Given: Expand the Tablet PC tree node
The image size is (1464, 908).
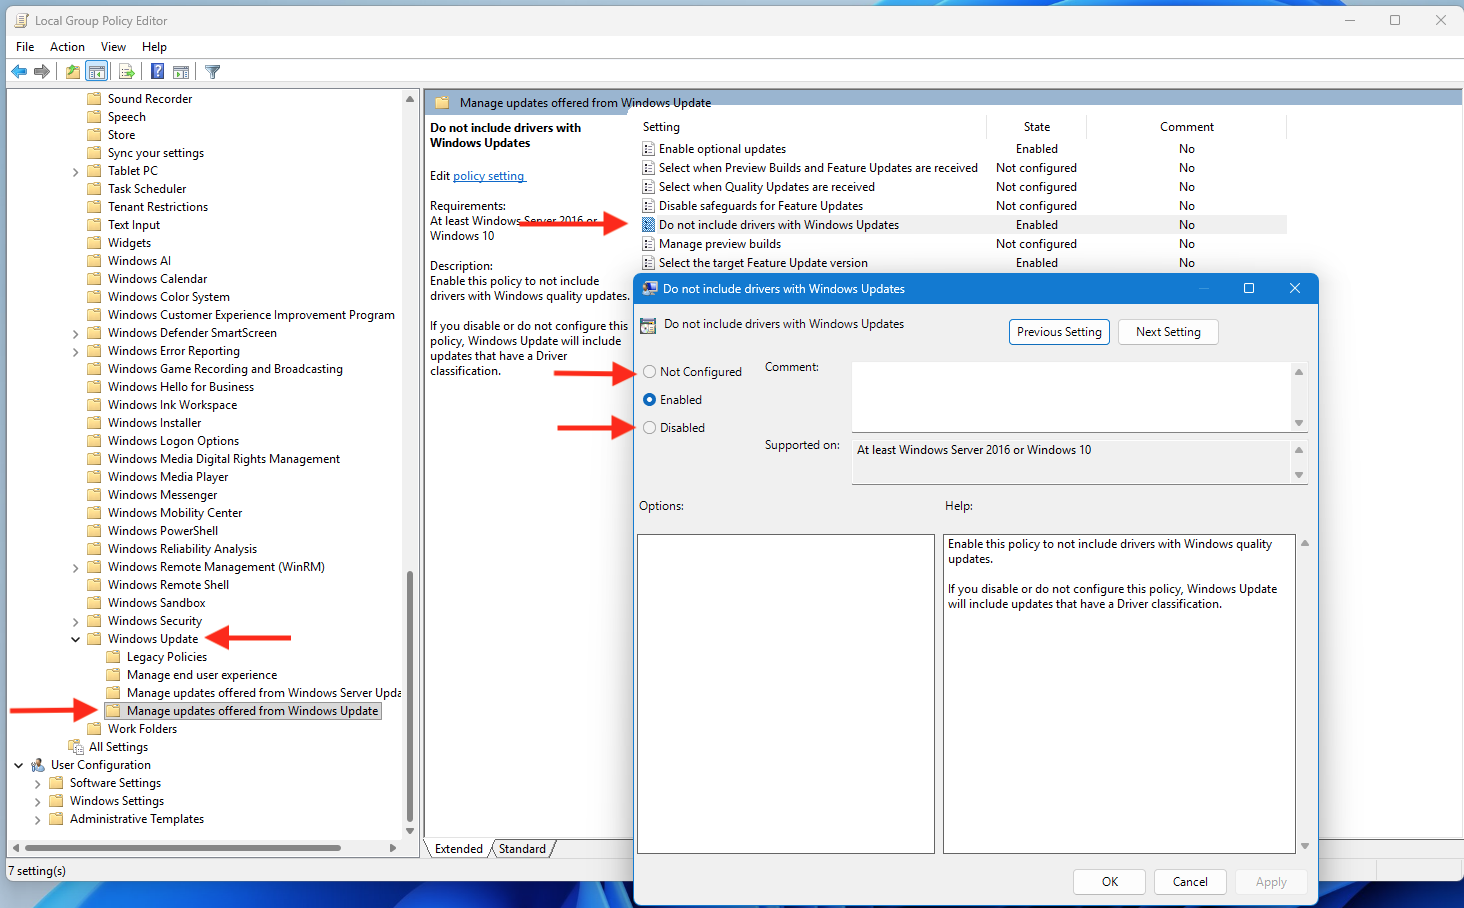Looking at the screenshot, I should tap(76, 171).
